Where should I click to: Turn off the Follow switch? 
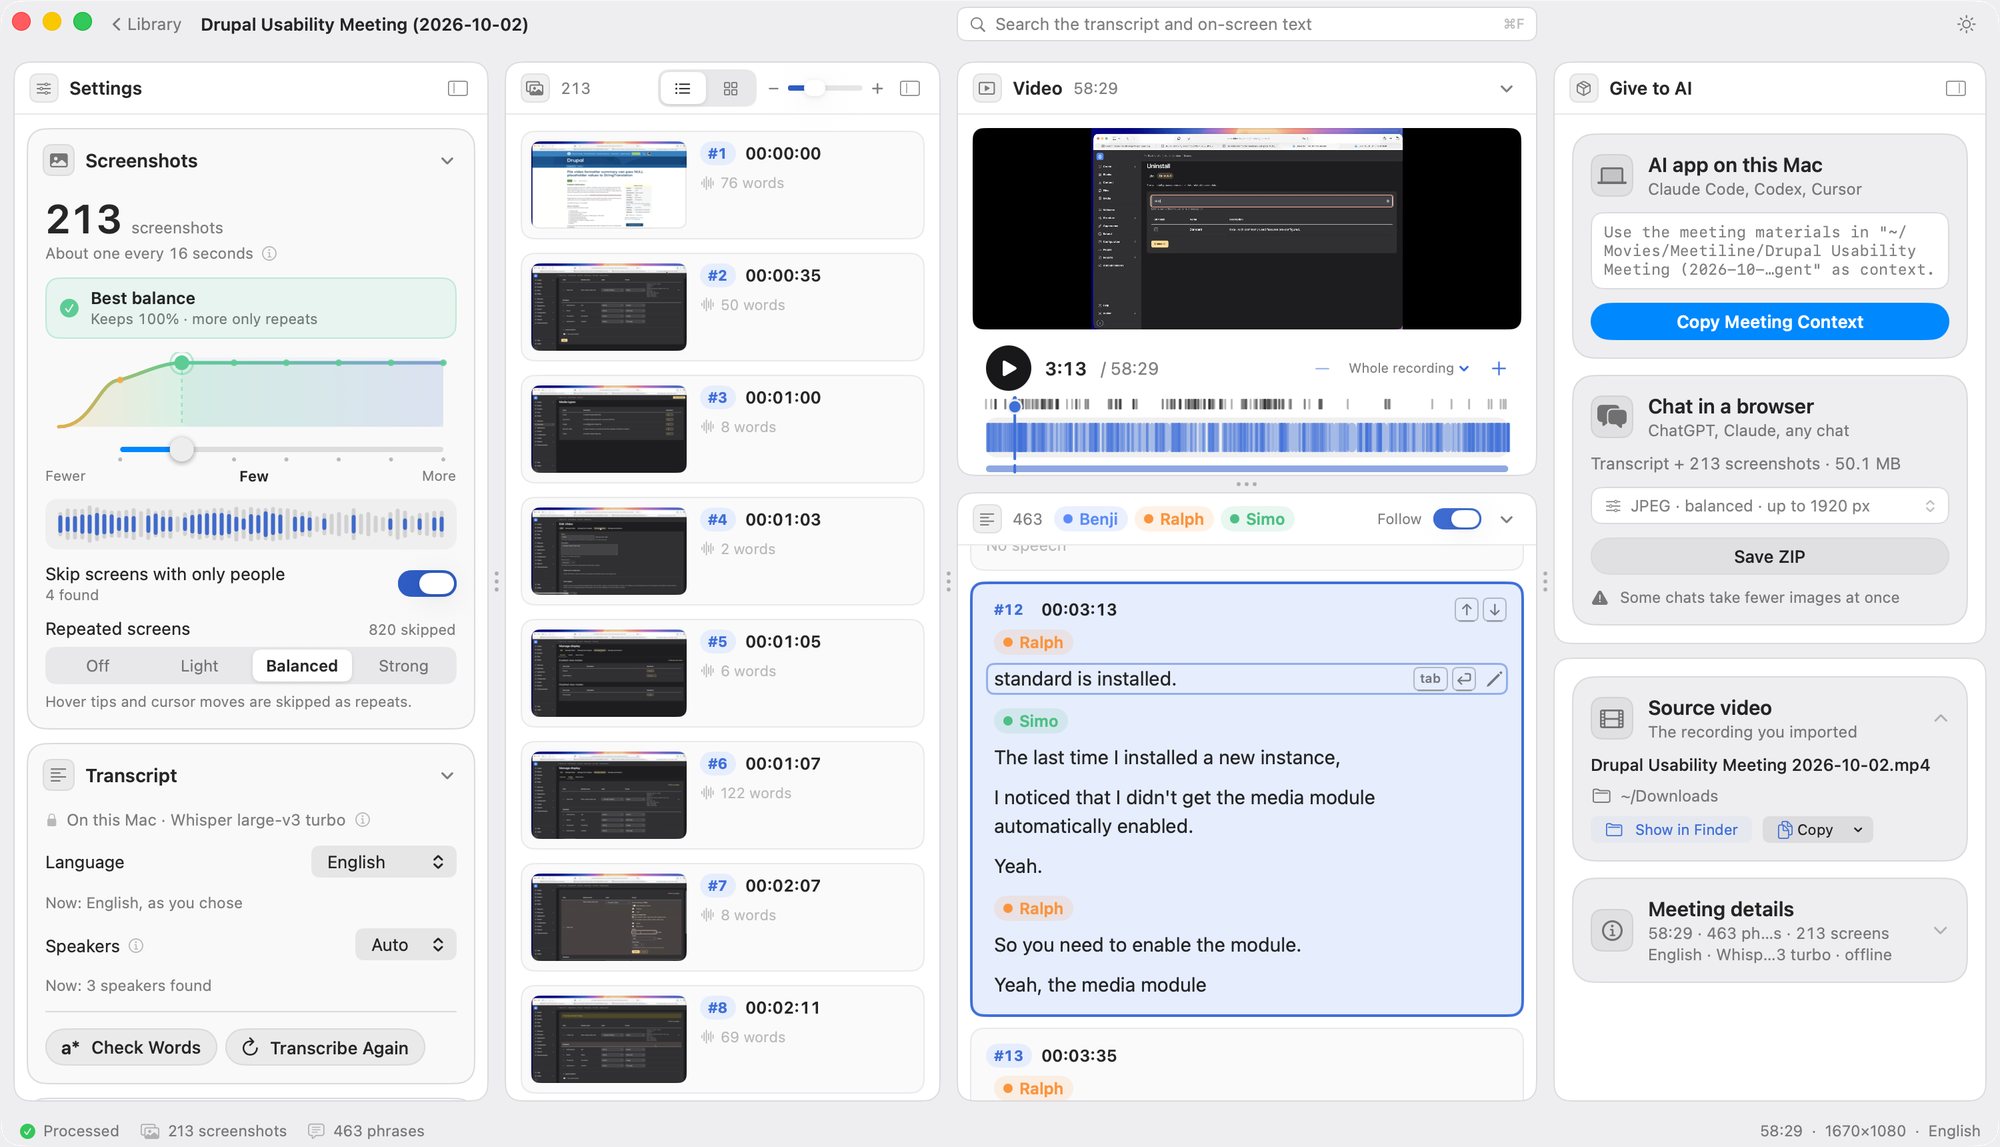(x=1457, y=518)
